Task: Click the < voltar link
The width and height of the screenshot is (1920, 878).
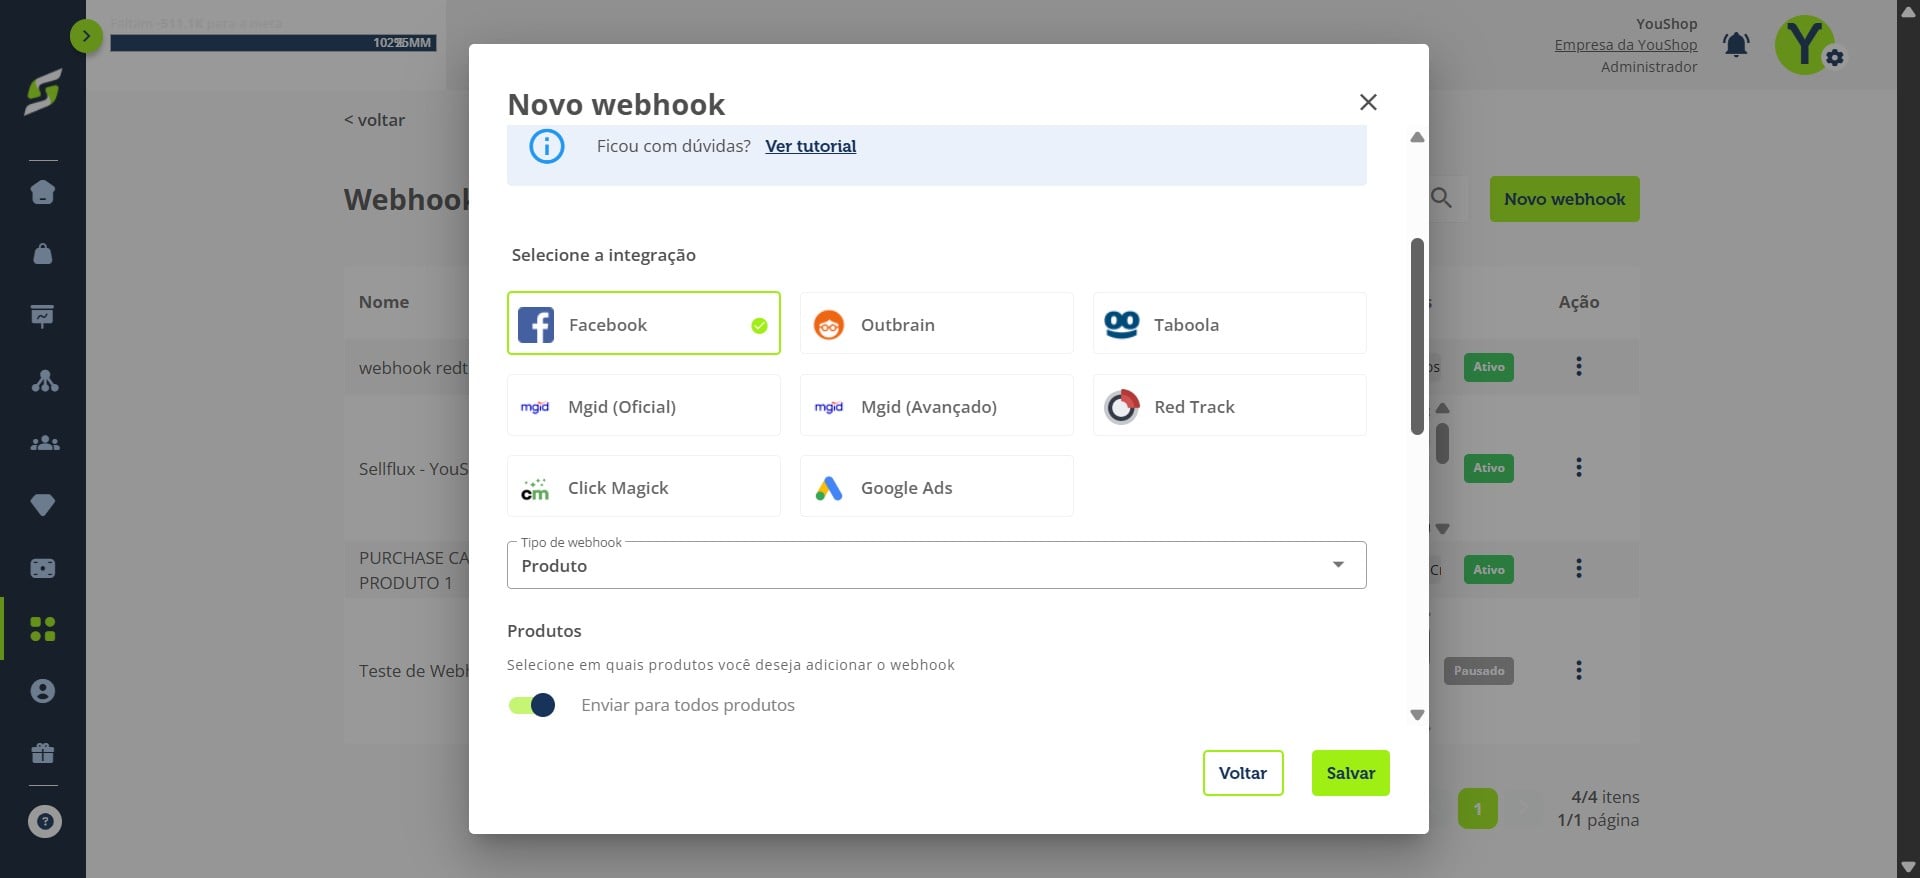Action: (x=375, y=120)
